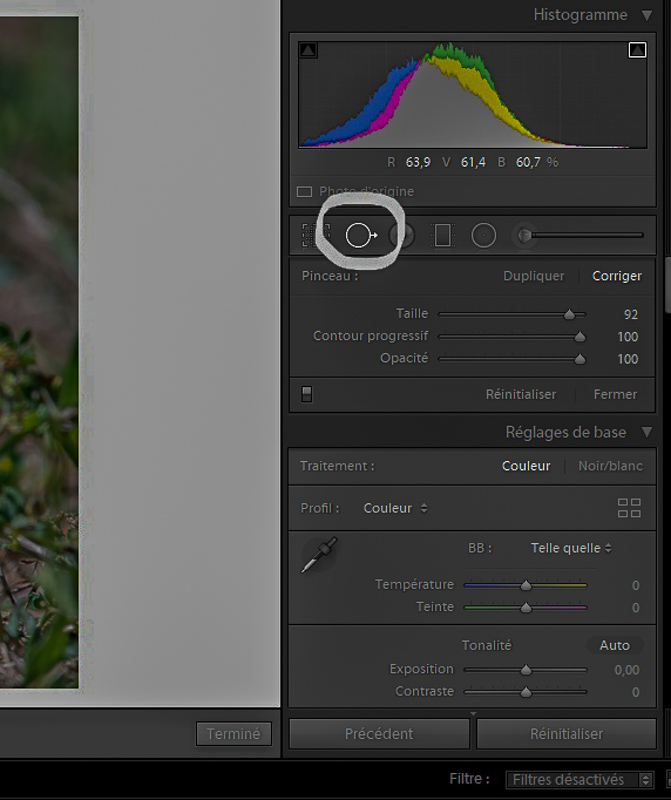This screenshot has width=671, height=800.
Task: Show shadow clipping in the histogram
Action: 309,50
